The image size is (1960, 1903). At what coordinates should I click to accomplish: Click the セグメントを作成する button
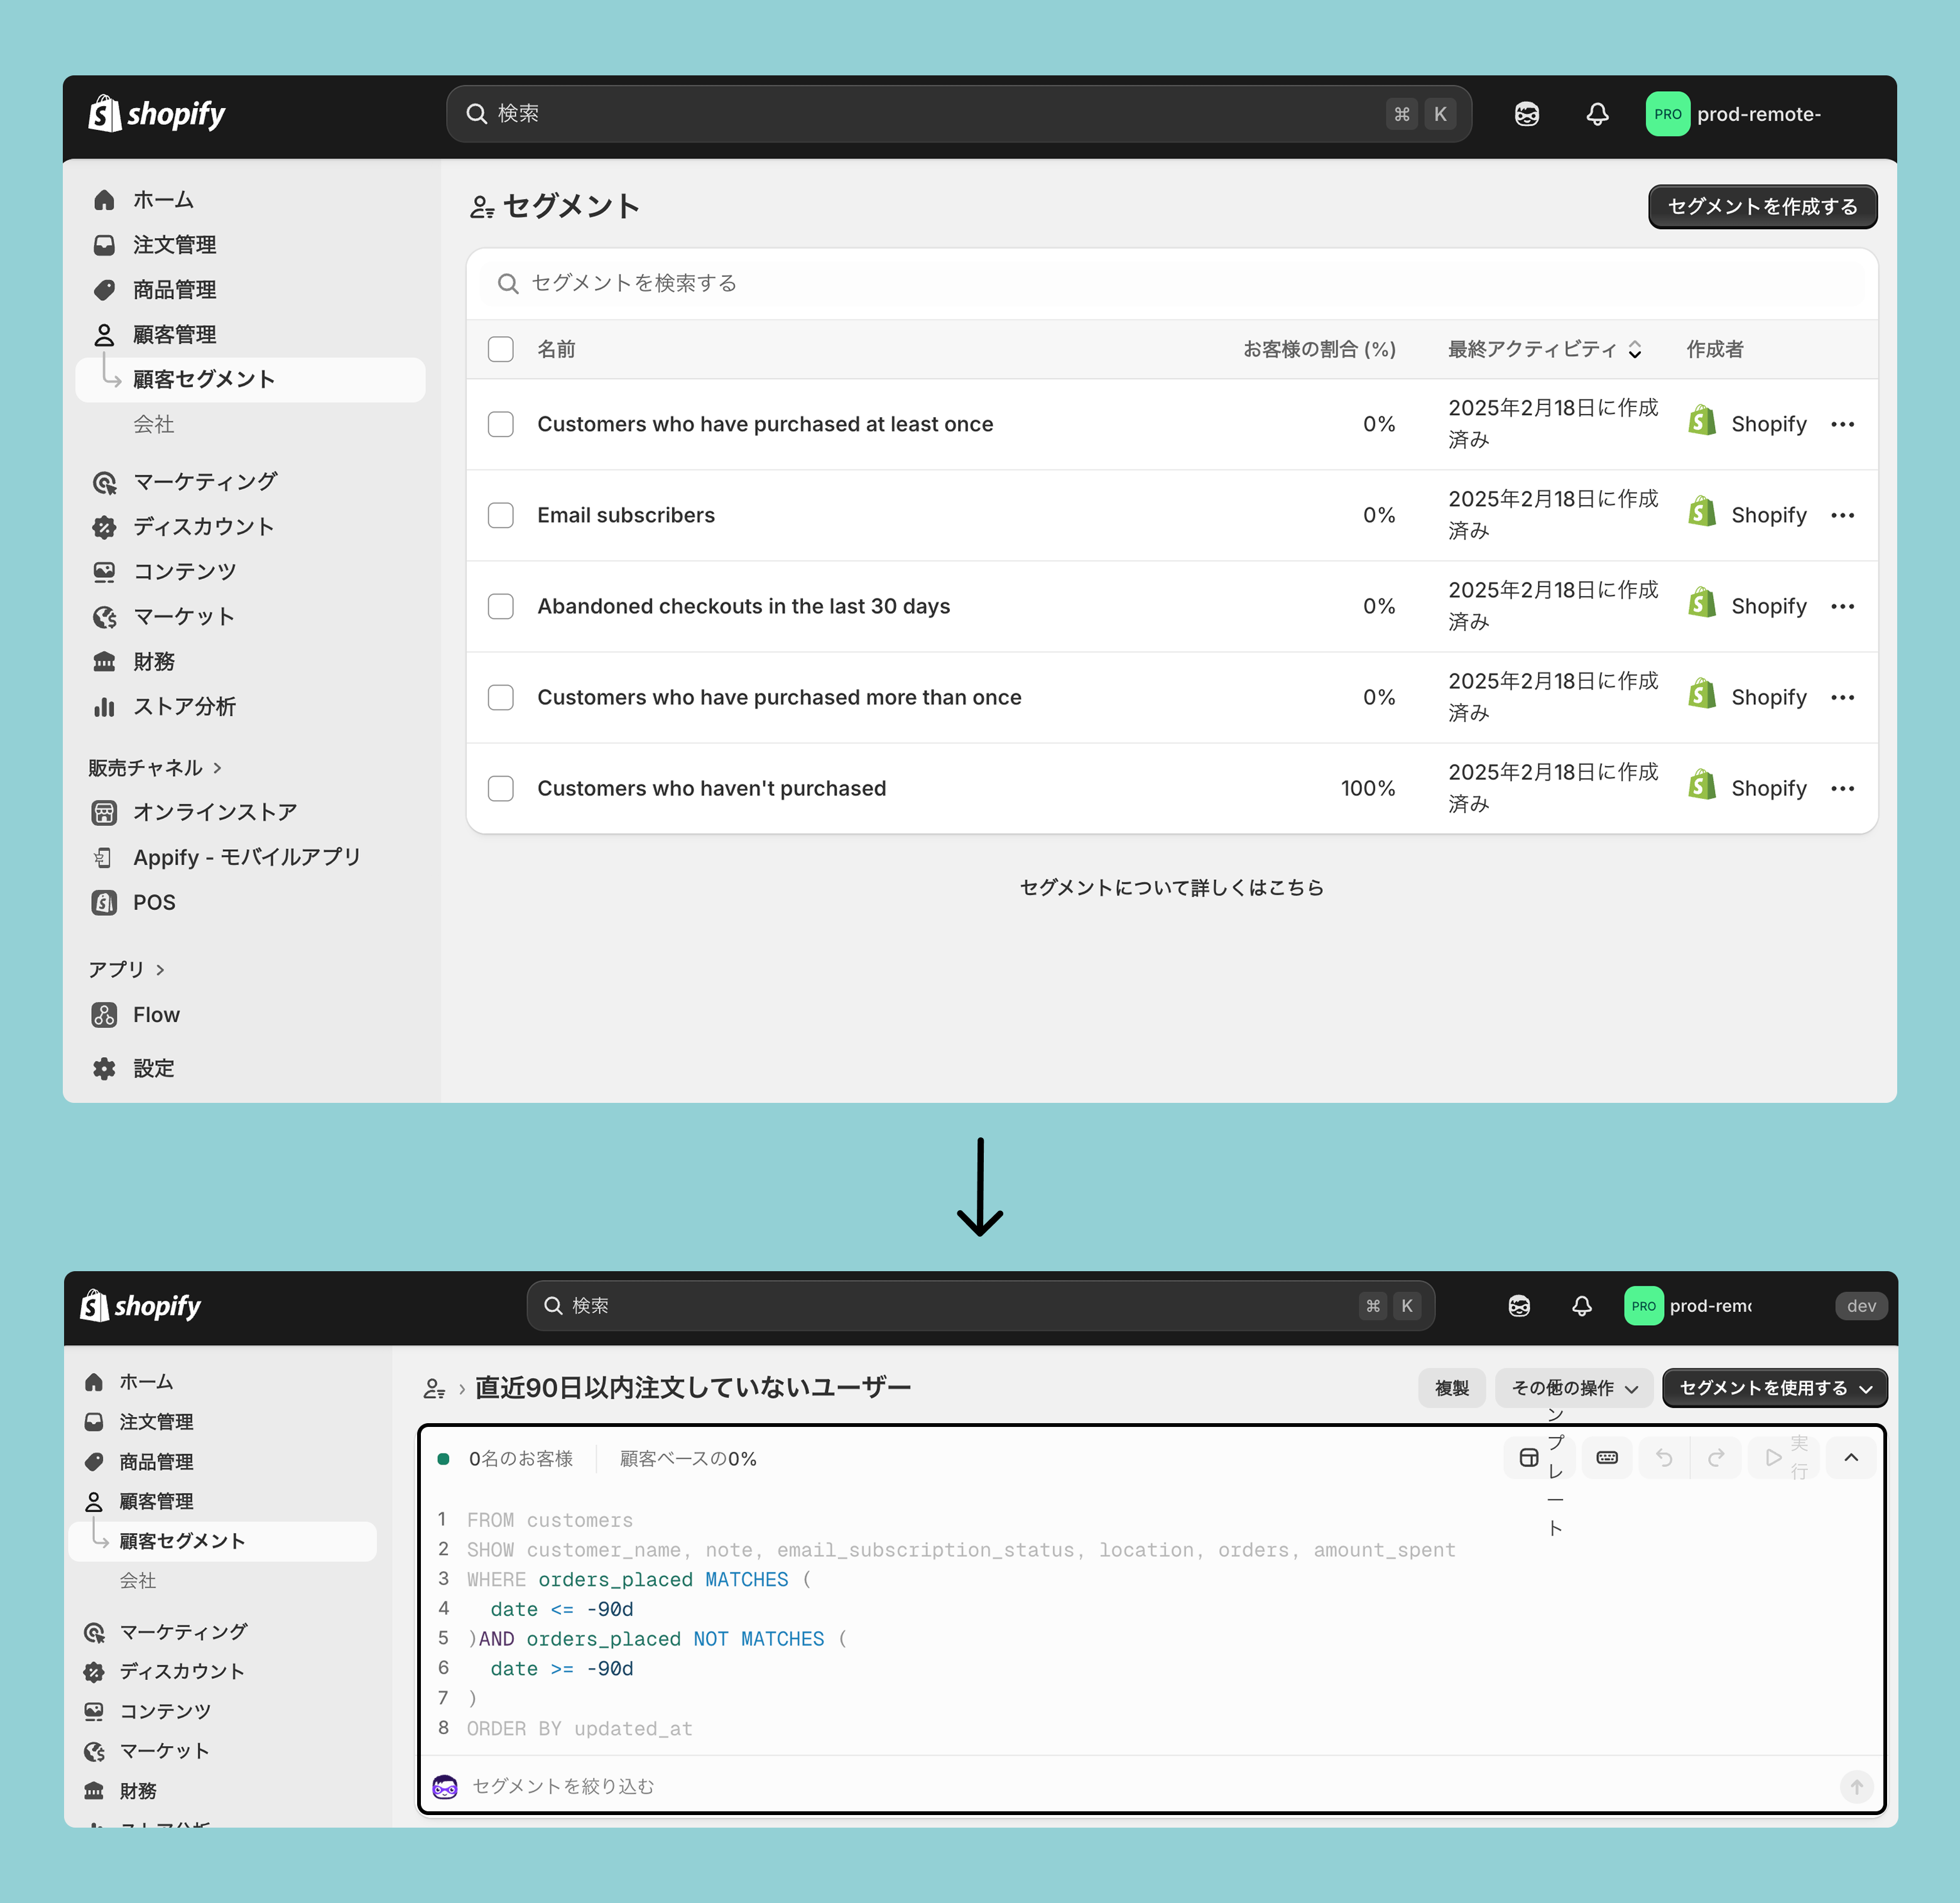1762,207
